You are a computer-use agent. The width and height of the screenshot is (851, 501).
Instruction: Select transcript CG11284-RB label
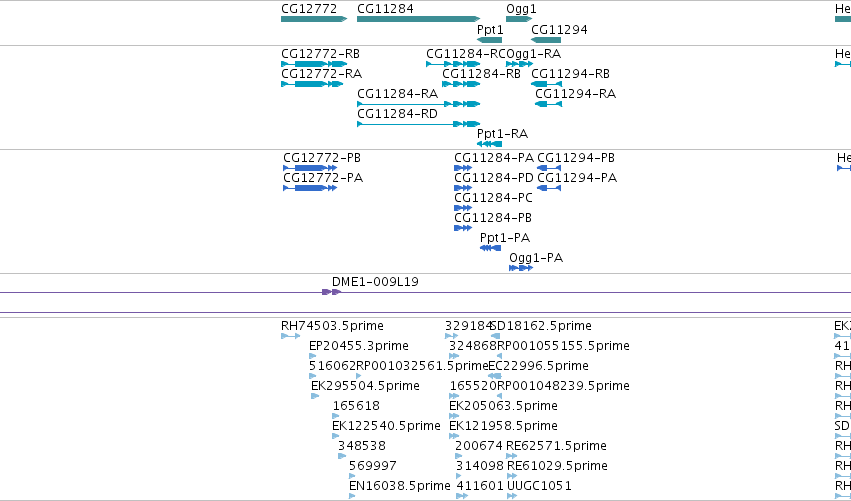click(x=481, y=73)
